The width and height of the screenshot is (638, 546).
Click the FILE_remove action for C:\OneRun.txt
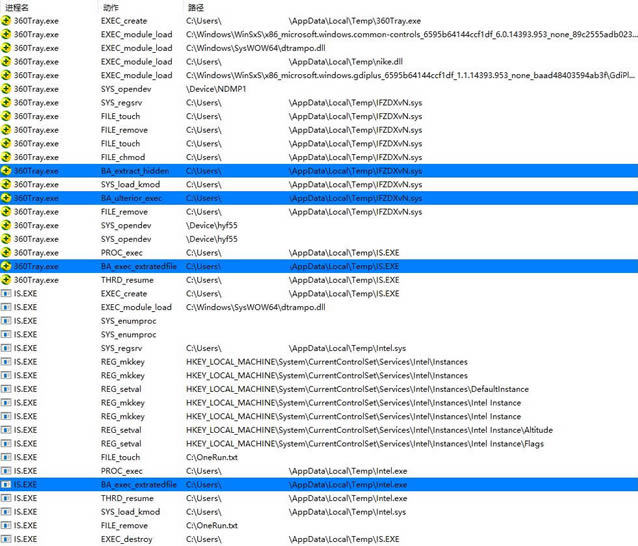[124, 525]
